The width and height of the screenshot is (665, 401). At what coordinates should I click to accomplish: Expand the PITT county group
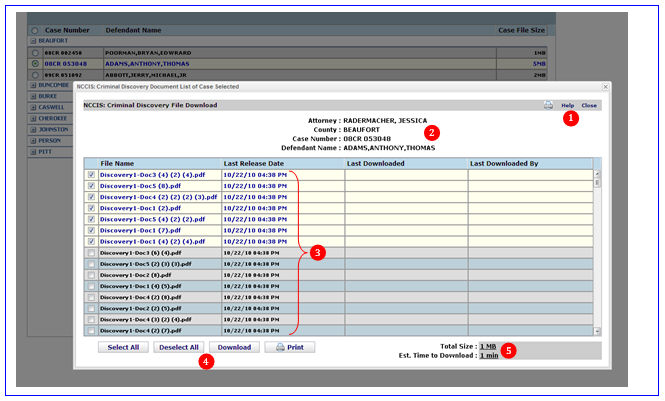tap(33, 152)
